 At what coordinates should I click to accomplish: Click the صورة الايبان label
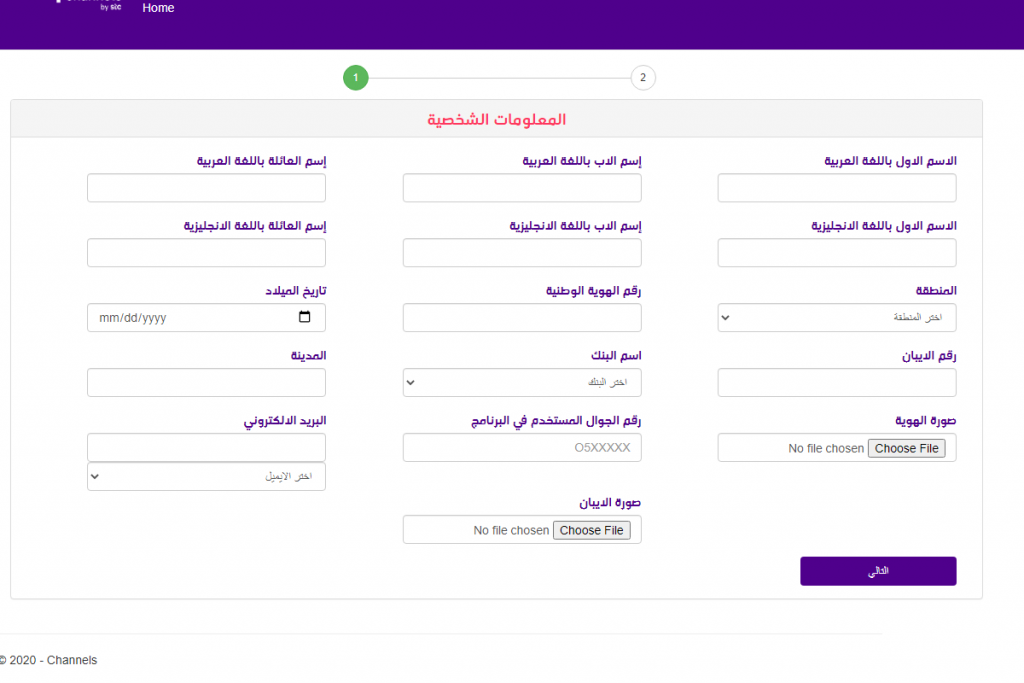610,503
